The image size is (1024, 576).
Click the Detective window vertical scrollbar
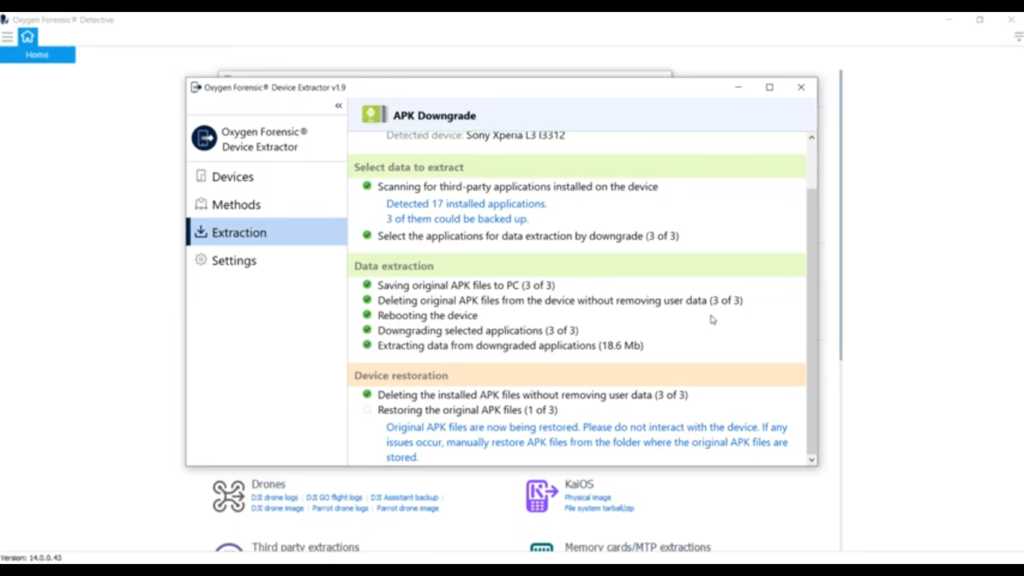click(840, 215)
